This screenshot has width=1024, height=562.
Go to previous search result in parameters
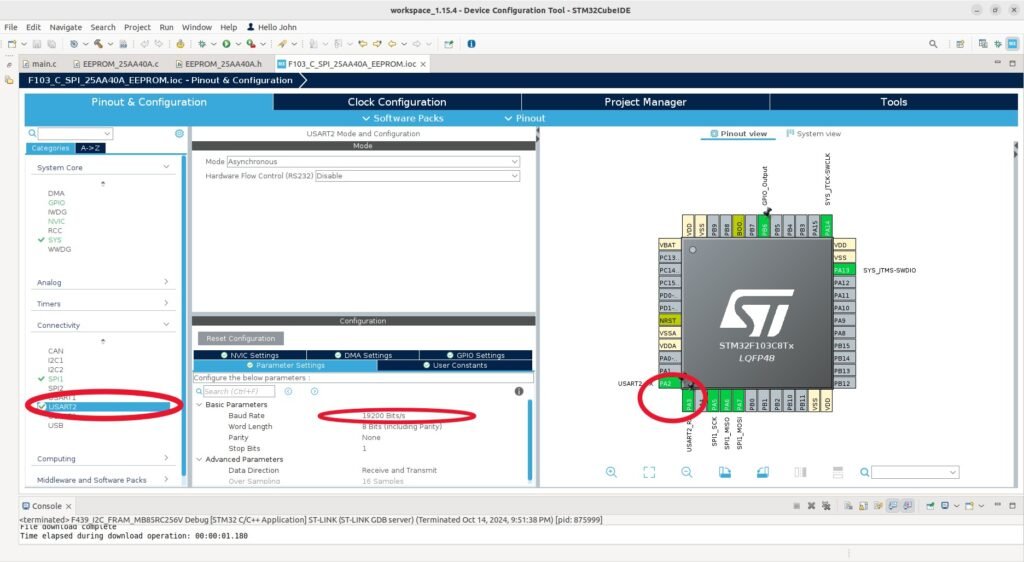288,391
